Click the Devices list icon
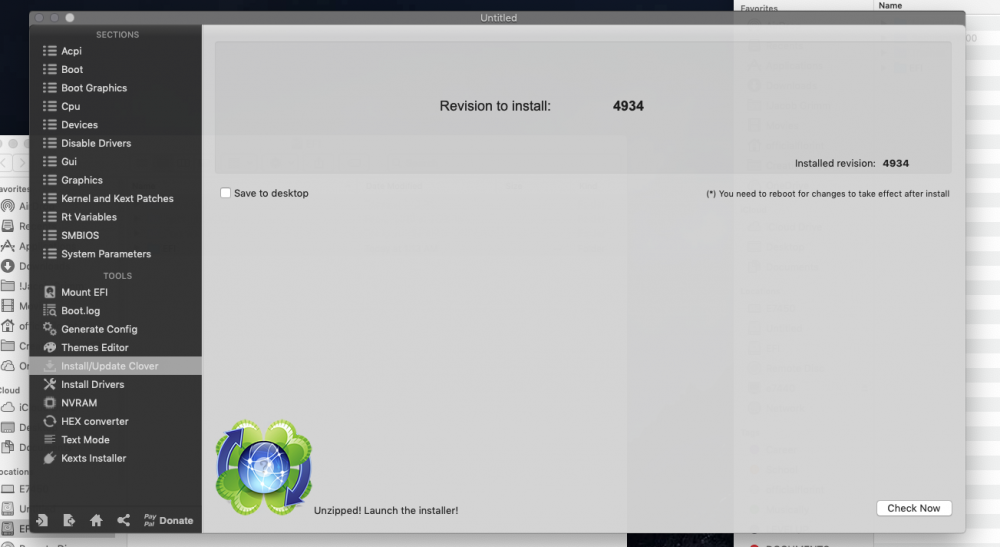This screenshot has width=1000, height=547. pos(50,125)
